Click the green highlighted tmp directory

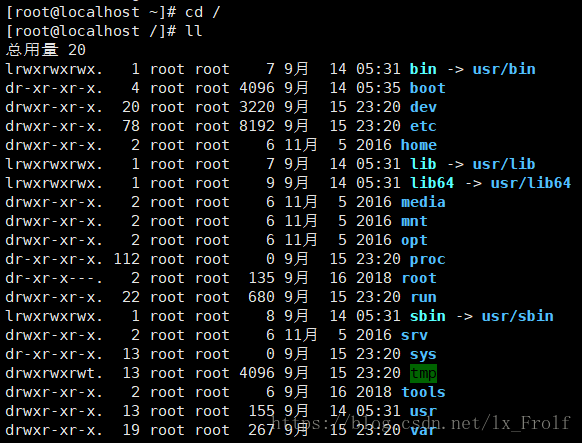[423, 373]
